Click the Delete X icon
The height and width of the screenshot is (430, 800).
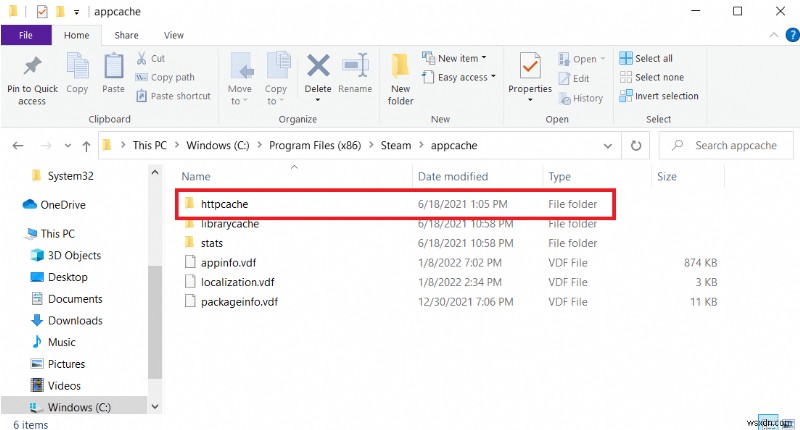pyautogui.click(x=318, y=66)
